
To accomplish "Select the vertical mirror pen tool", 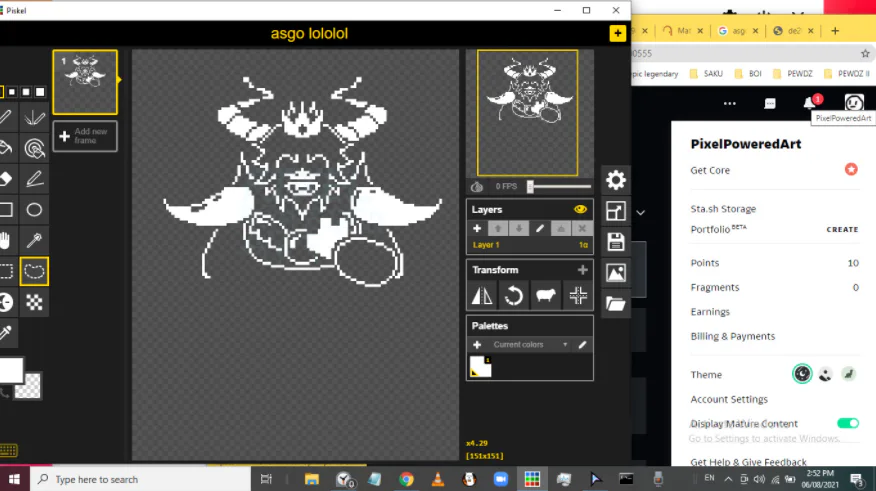I will (x=34, y=117).
